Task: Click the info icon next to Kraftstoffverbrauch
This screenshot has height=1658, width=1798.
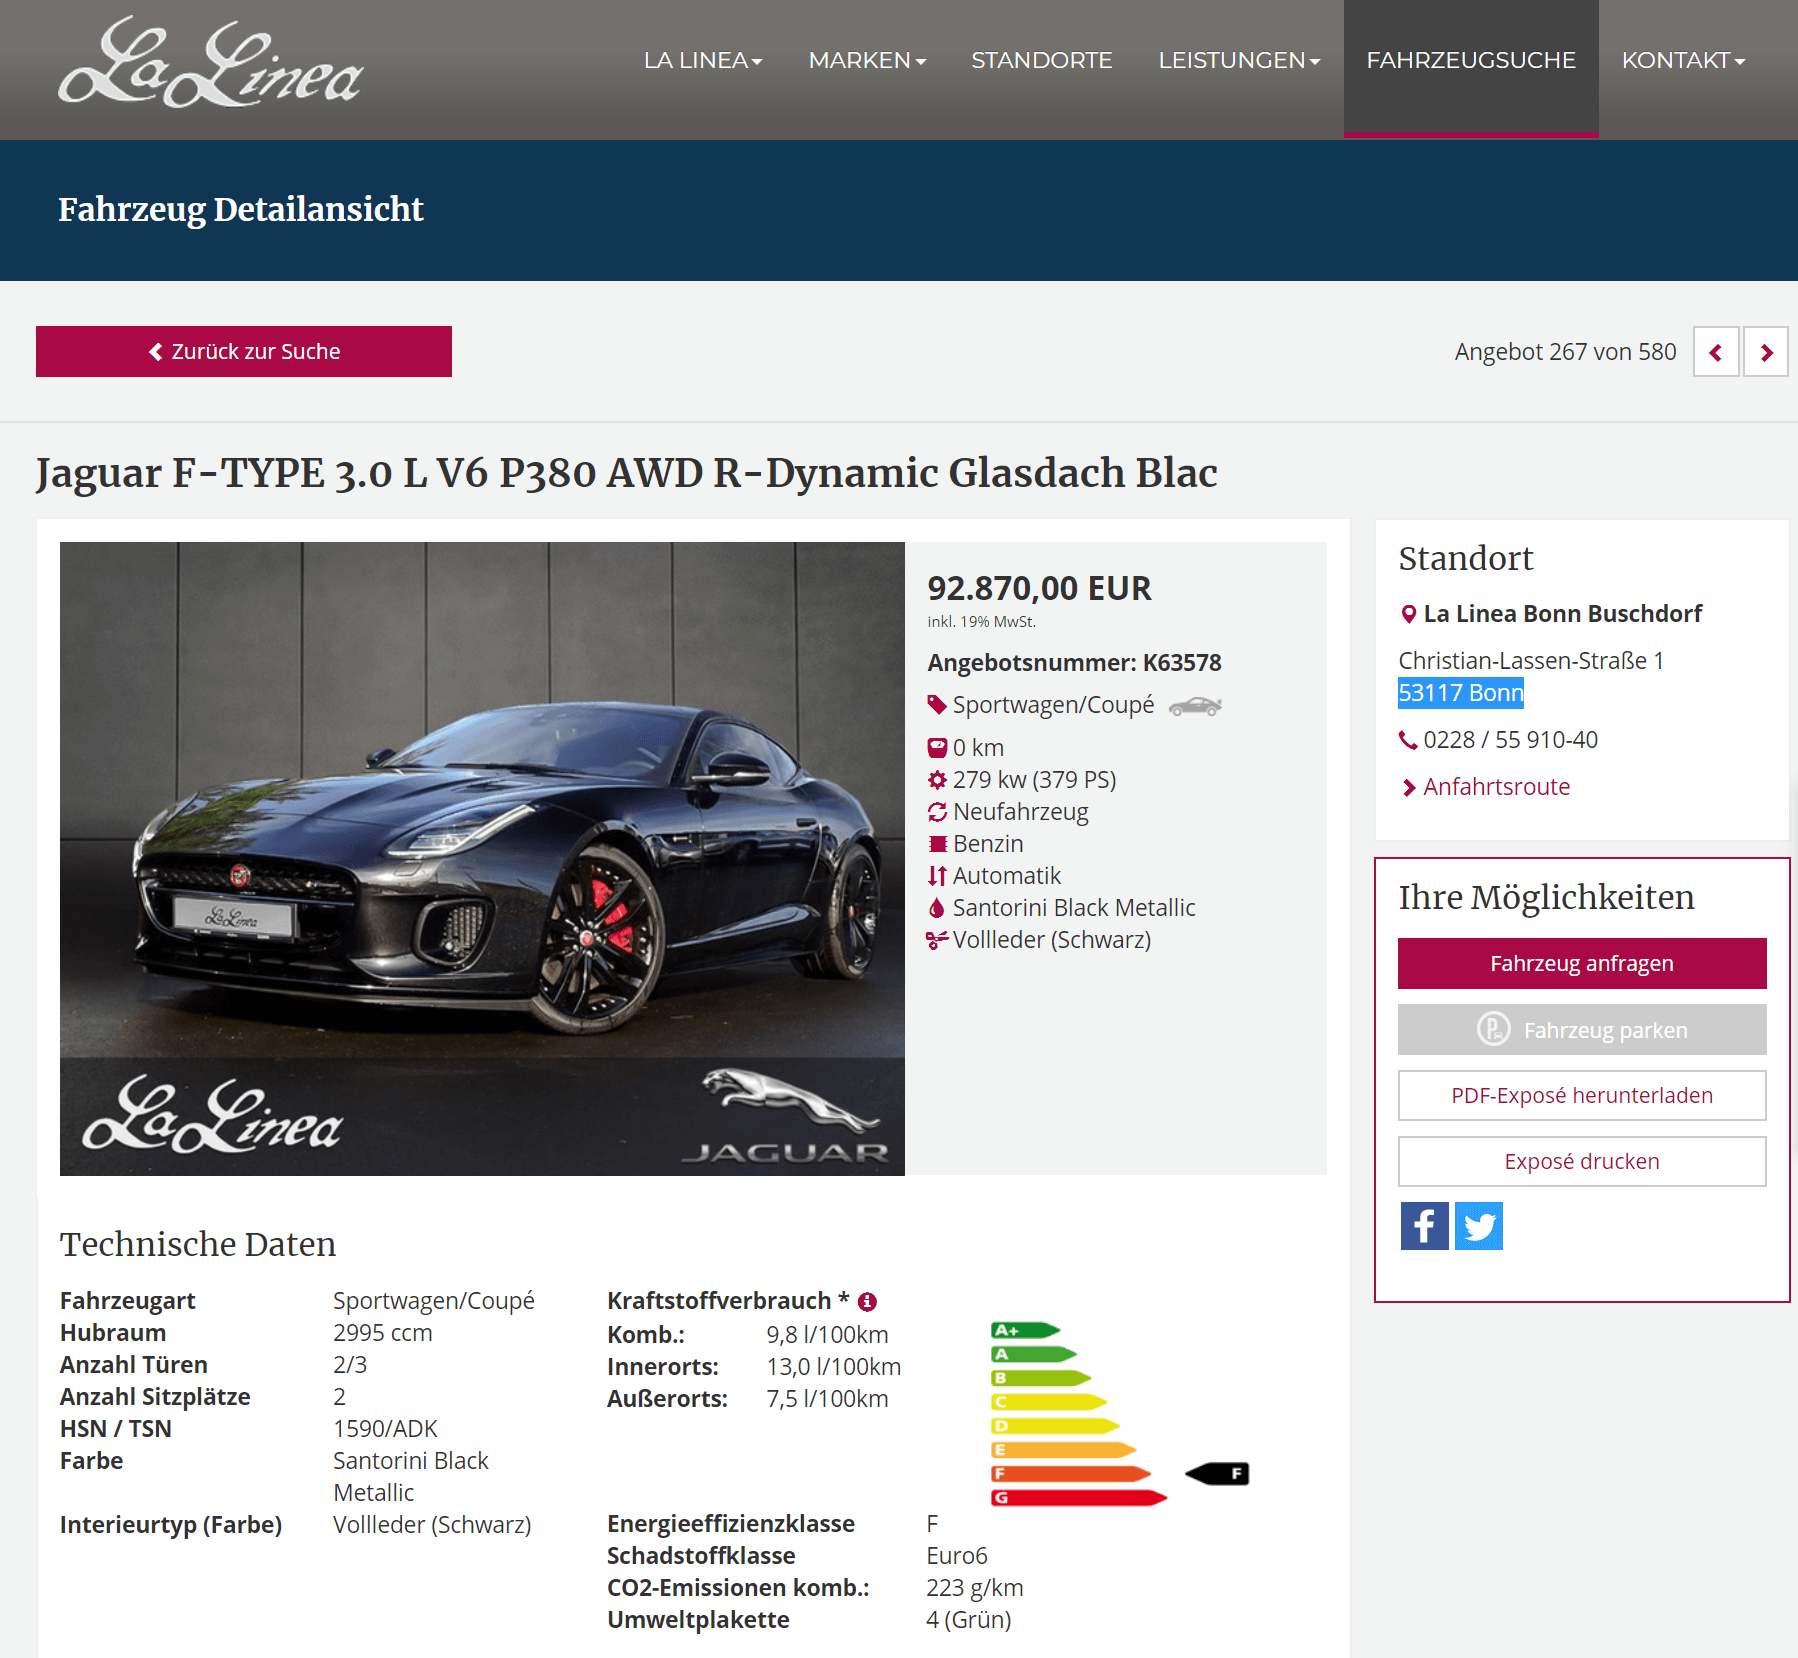Action: tap(867, 1301)
